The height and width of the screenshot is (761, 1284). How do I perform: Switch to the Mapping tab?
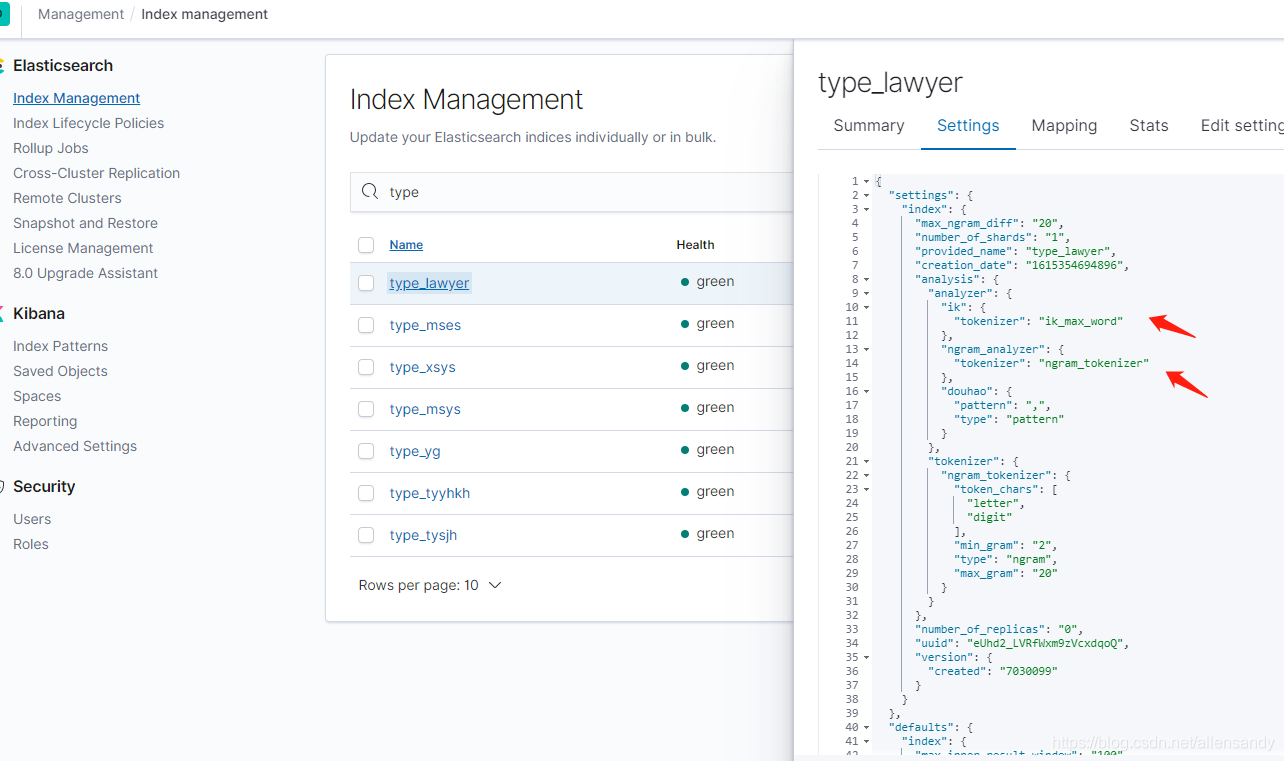[1064, 125]
